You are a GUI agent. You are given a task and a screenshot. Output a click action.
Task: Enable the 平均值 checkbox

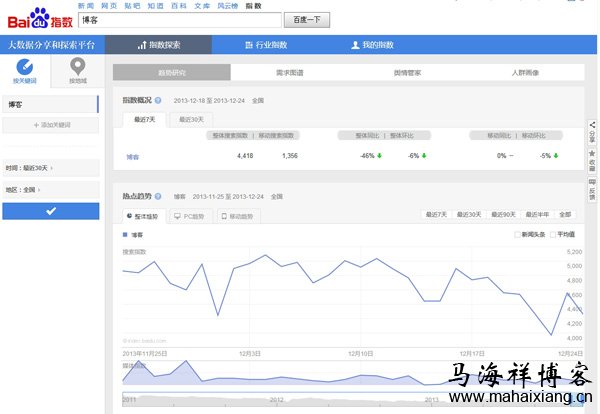[x=553, y=235]
